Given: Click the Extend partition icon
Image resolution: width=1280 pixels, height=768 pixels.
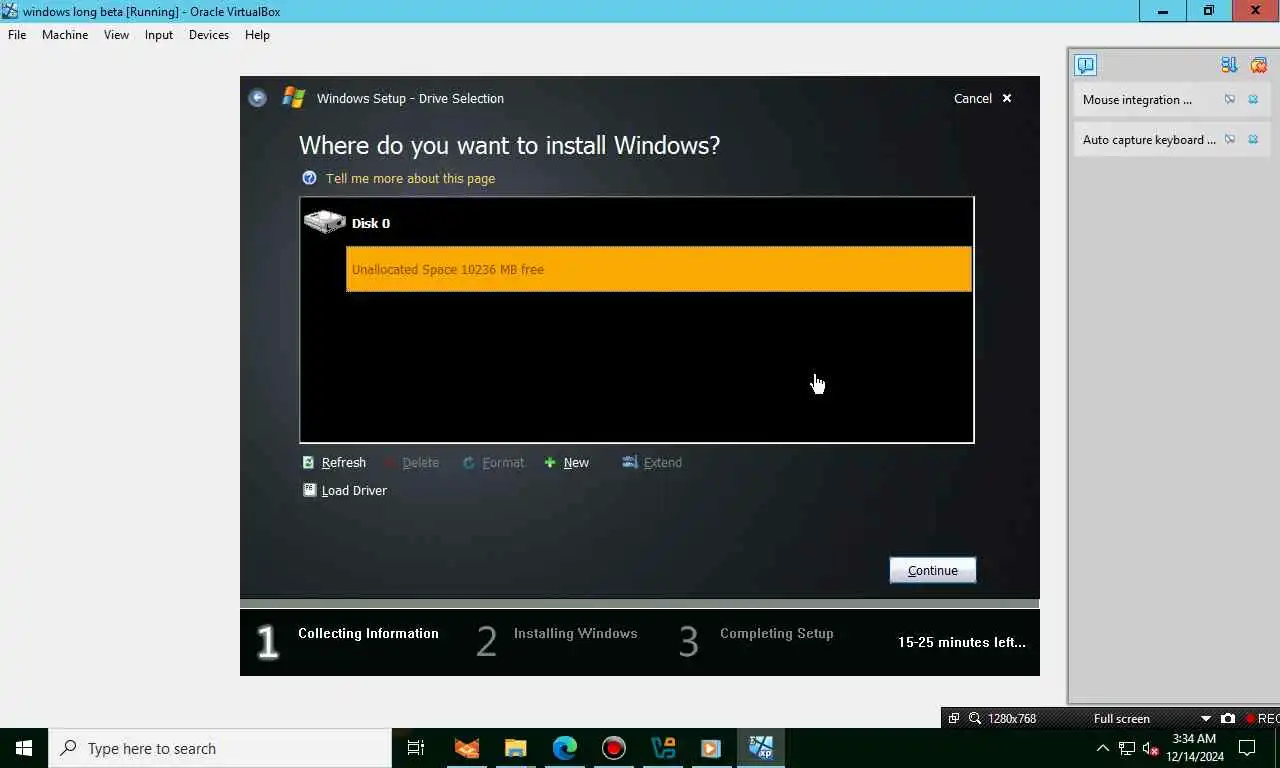Looking at the screenshot, I should click(629, 462).
